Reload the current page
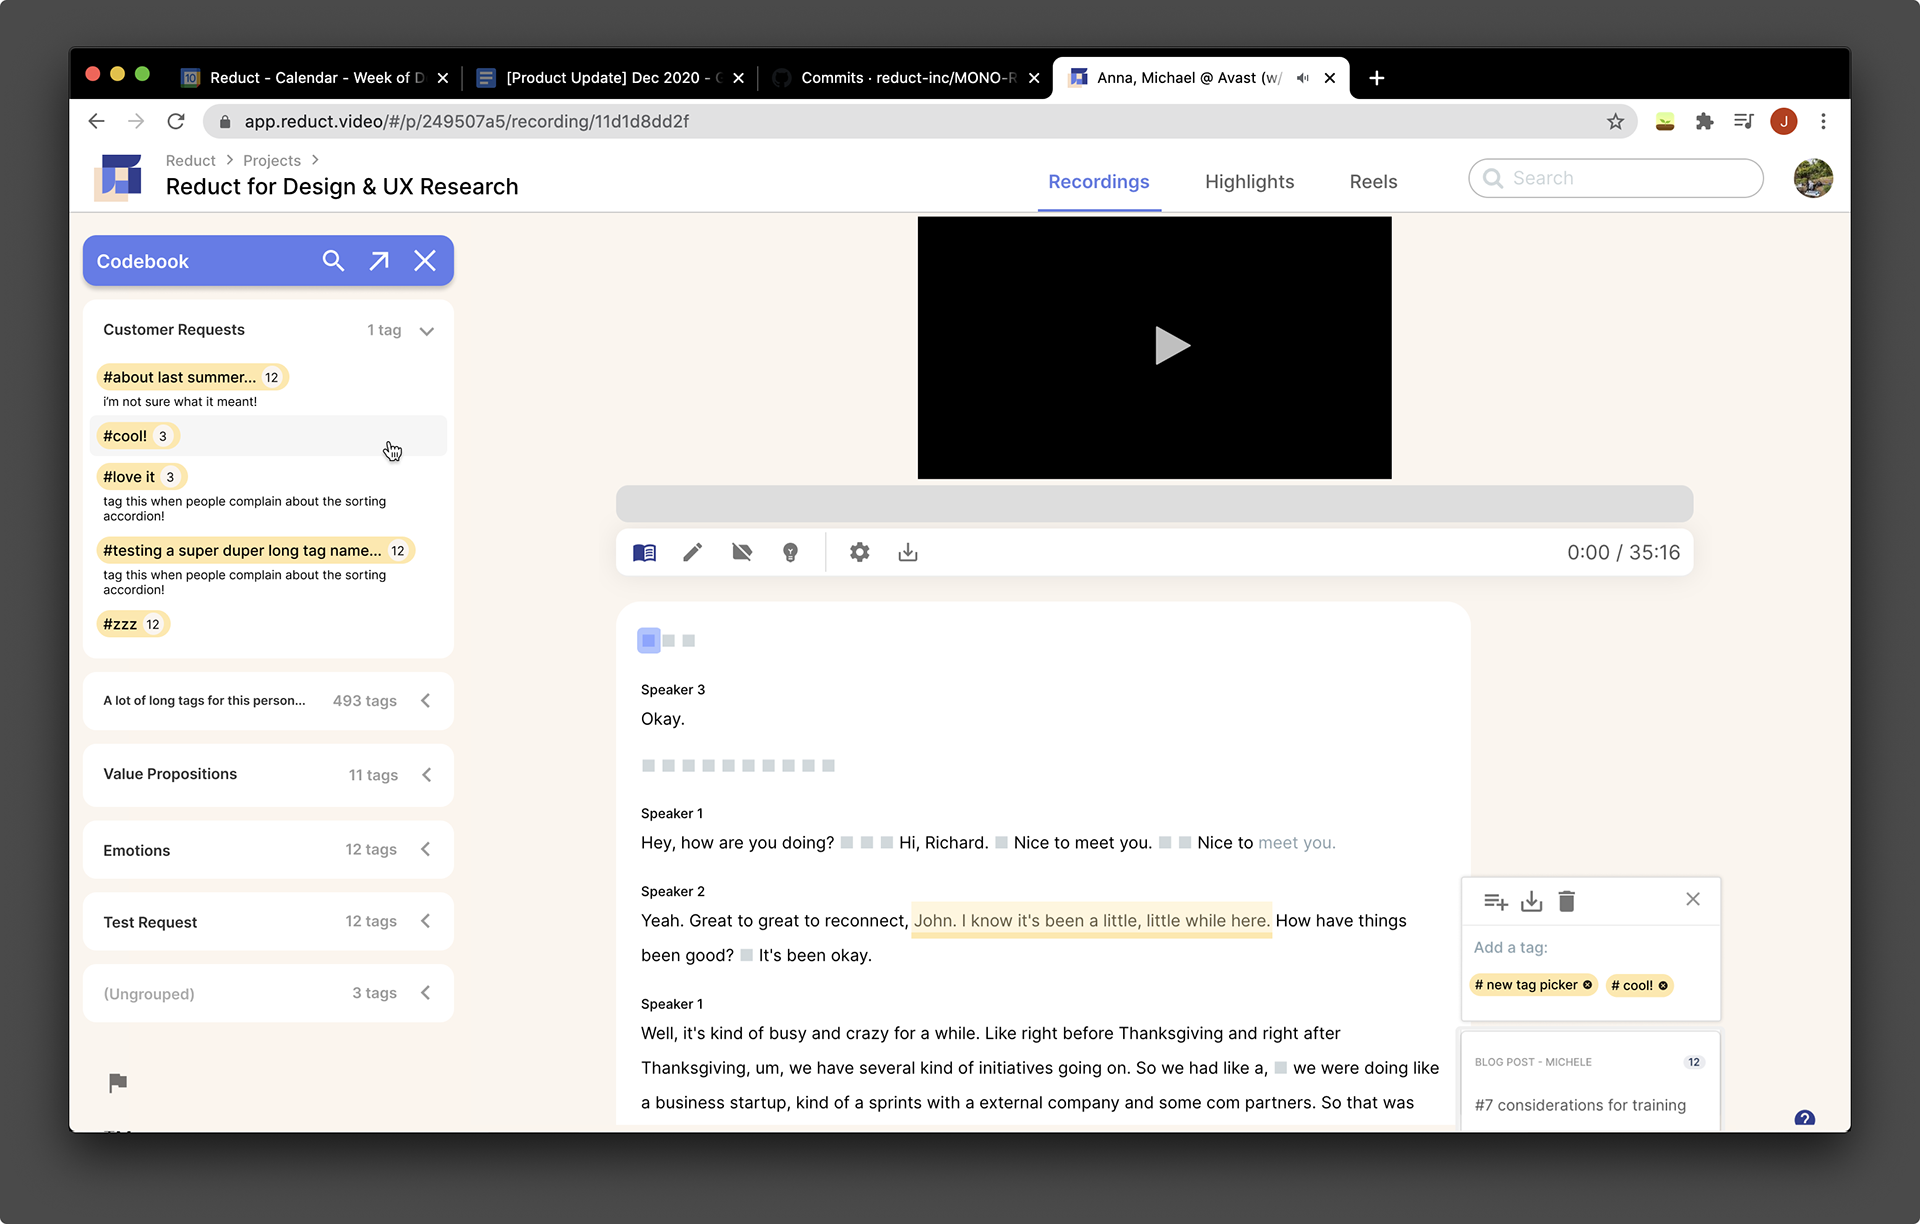Screen dimensions: 1920x1224 (176, 121)
